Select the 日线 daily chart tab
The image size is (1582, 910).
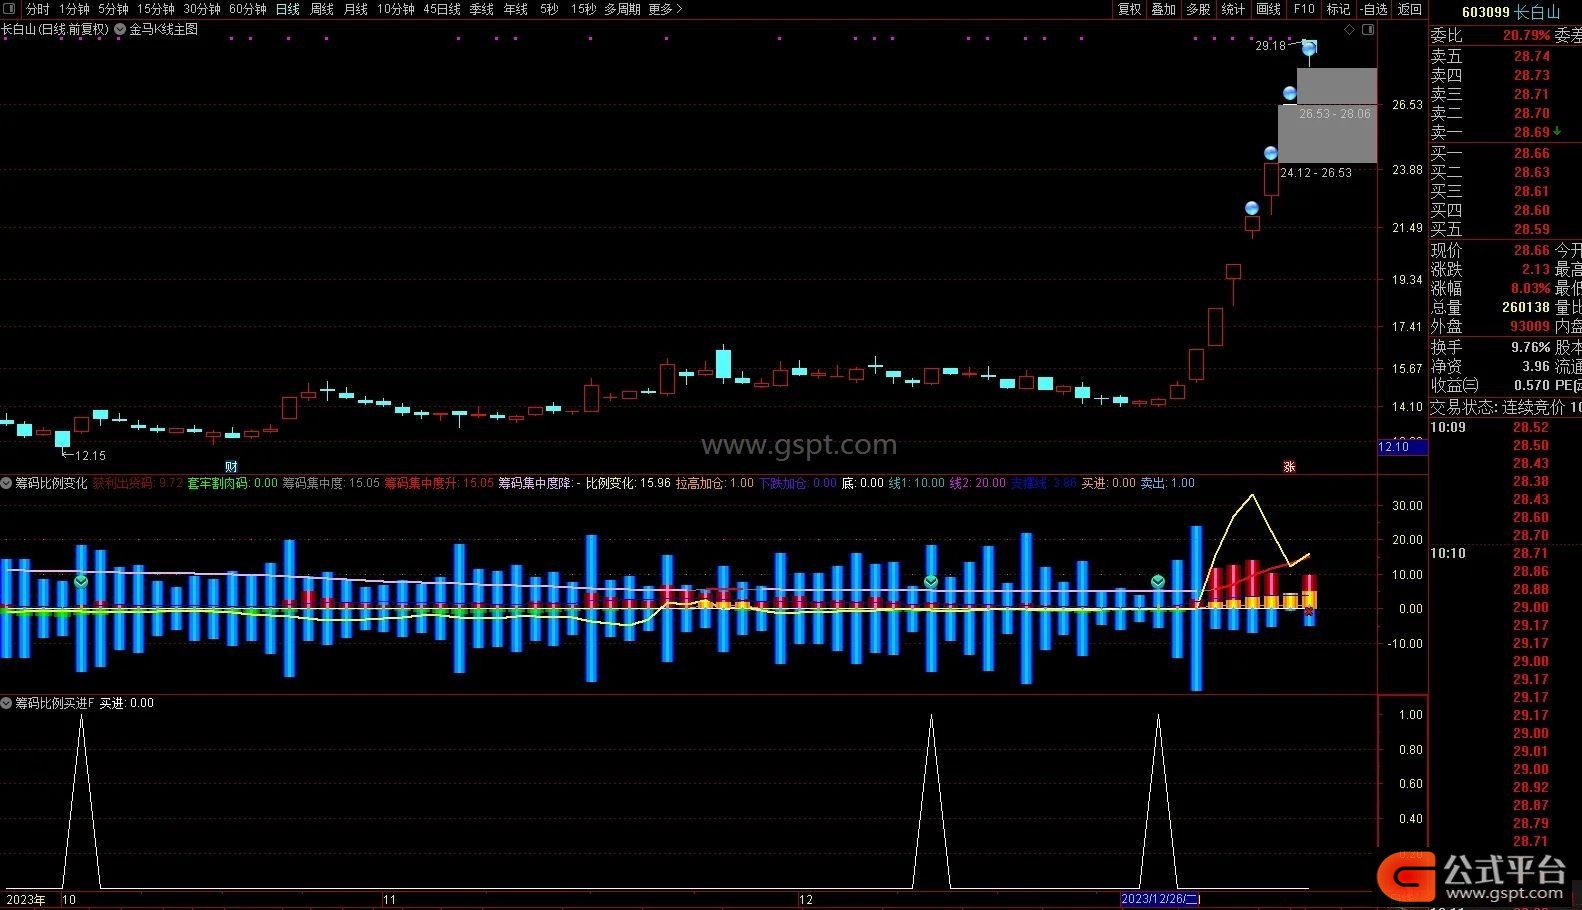[x=288, y=9]
